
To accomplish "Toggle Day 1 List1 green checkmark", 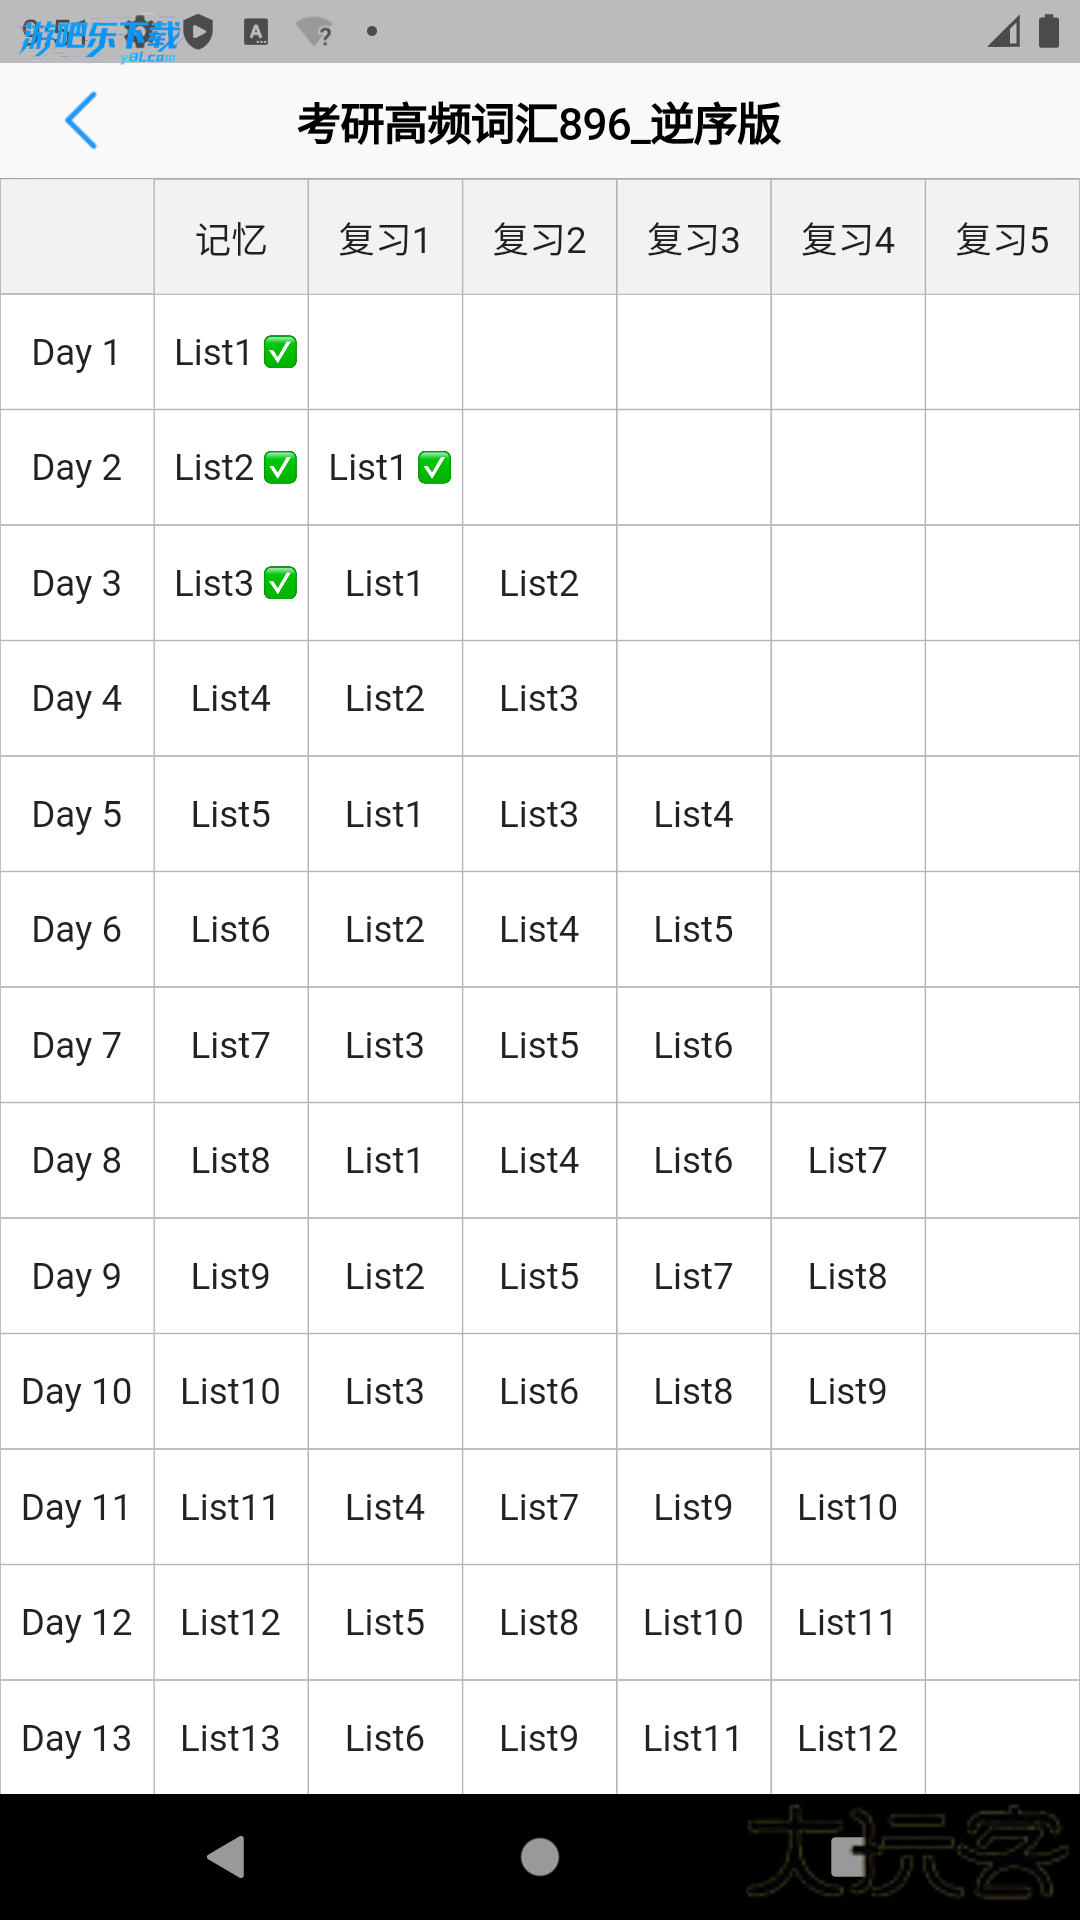I will (280, 352).
